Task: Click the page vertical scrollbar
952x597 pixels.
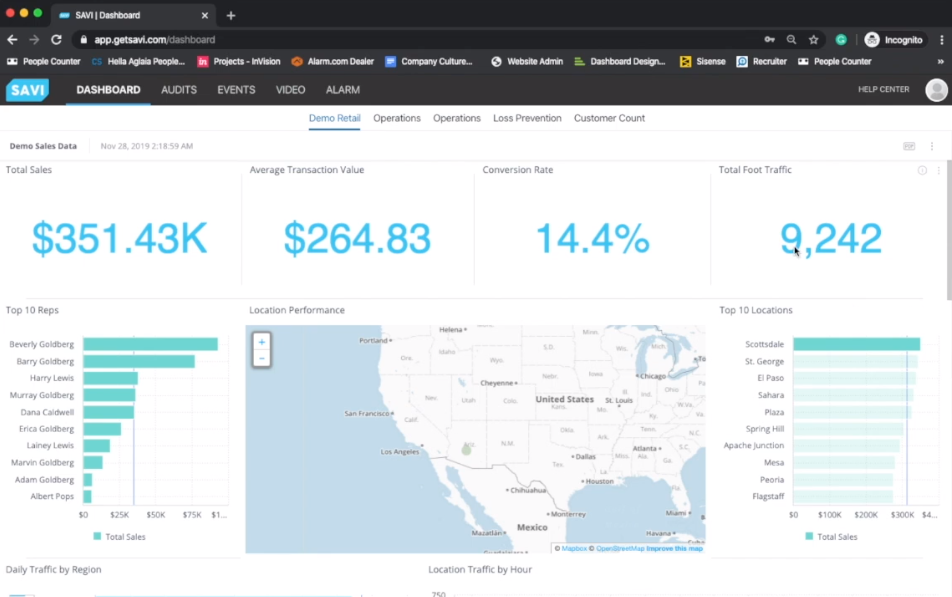Action: tap(949, 231)
